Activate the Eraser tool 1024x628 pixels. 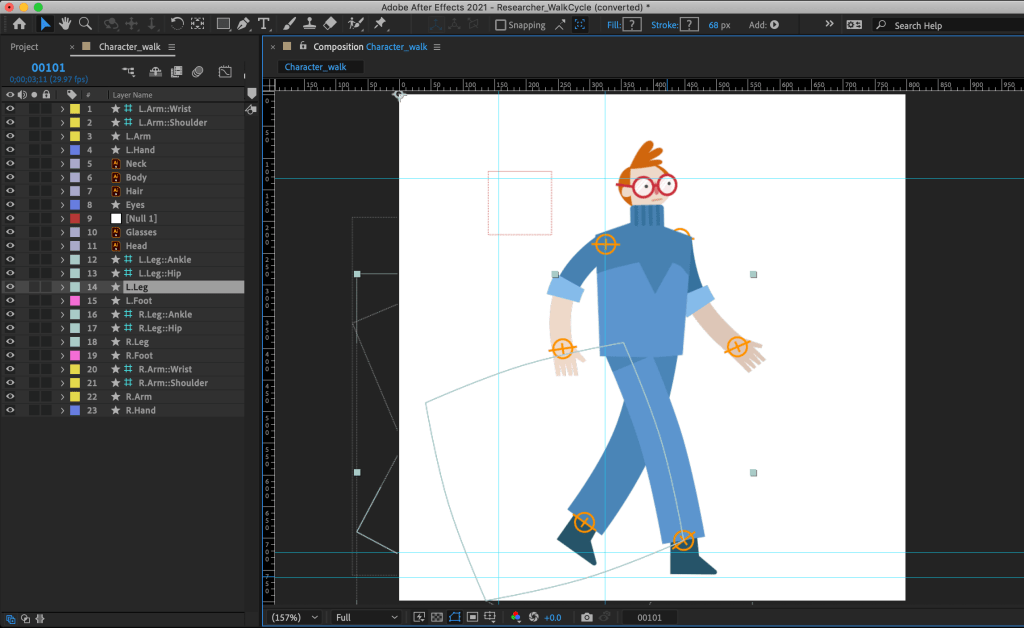331,24
